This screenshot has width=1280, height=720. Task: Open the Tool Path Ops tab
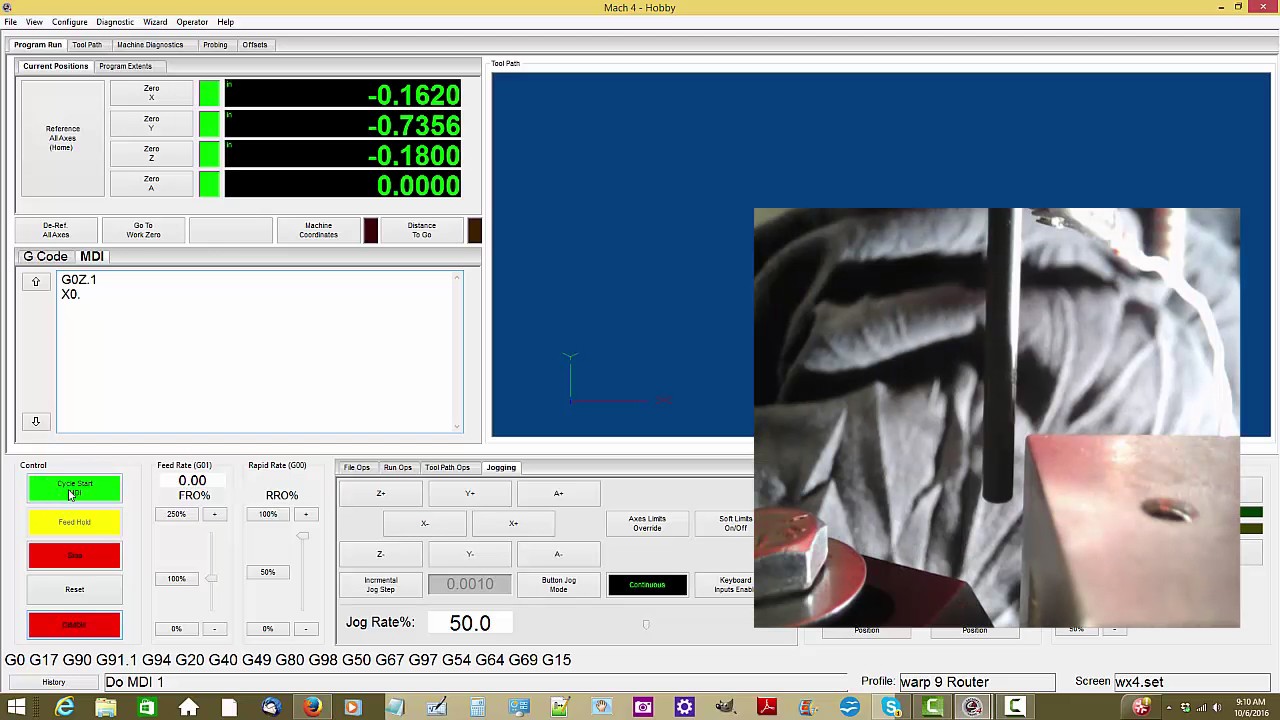coord(447,467)
